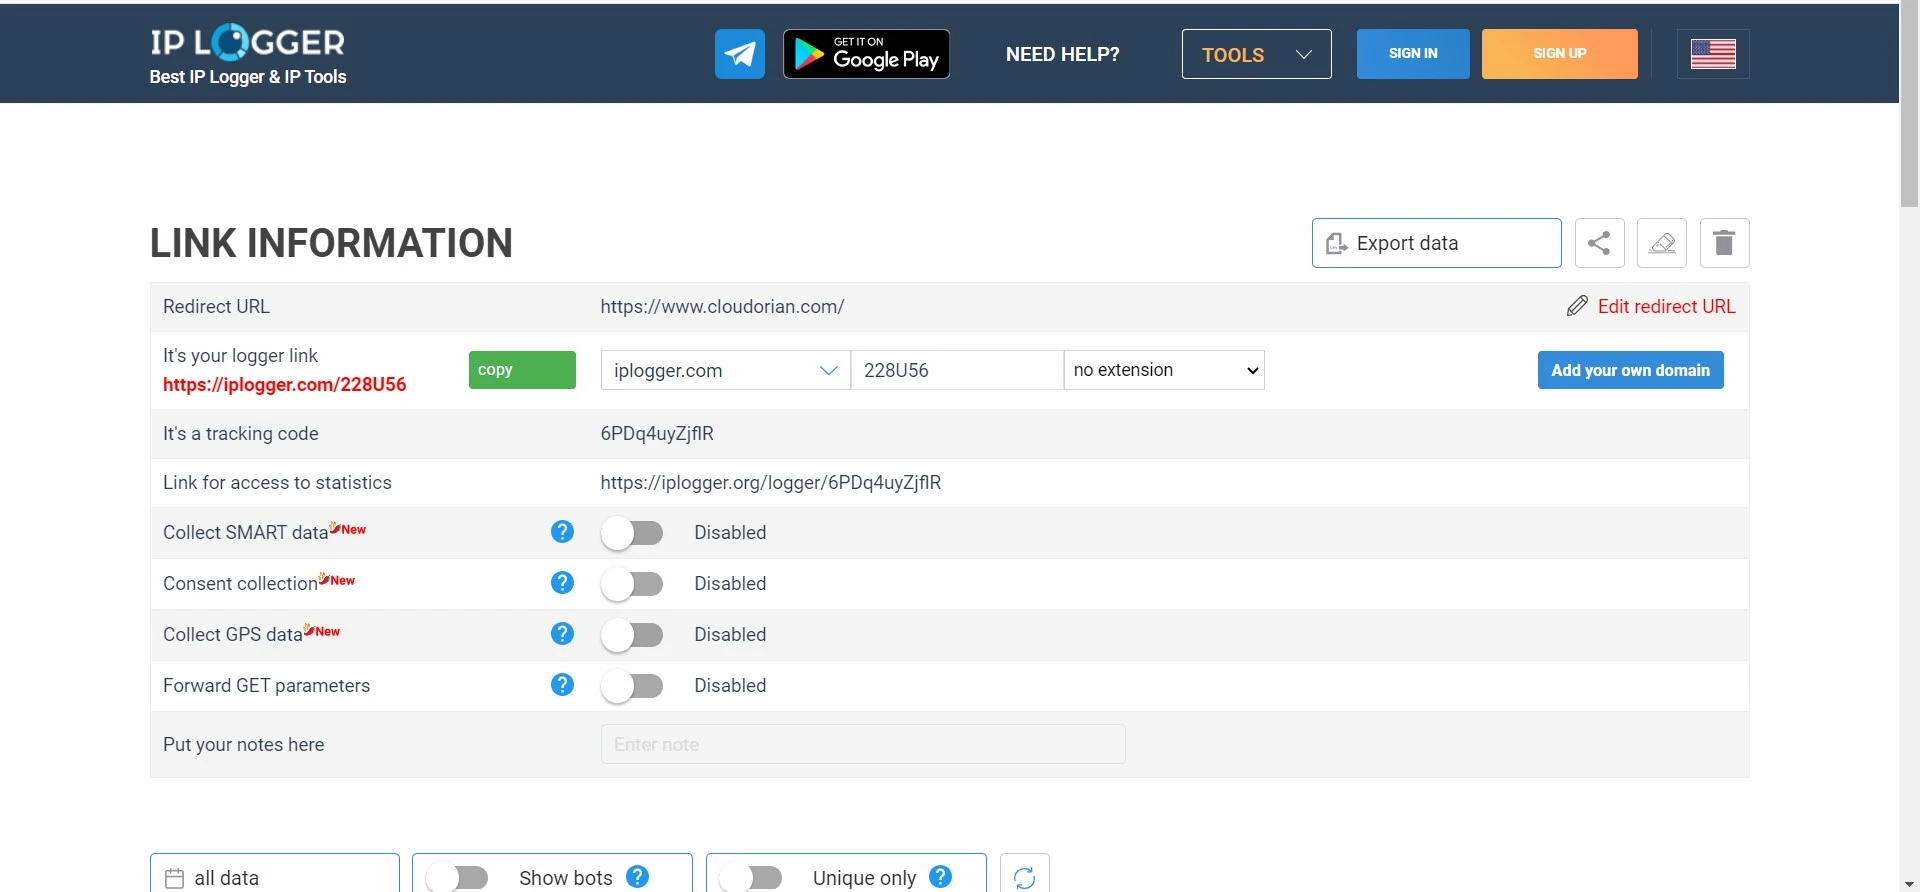1920x892 pixels.
Task: Click the refresh statistics icon
Action: [1025, 877]
